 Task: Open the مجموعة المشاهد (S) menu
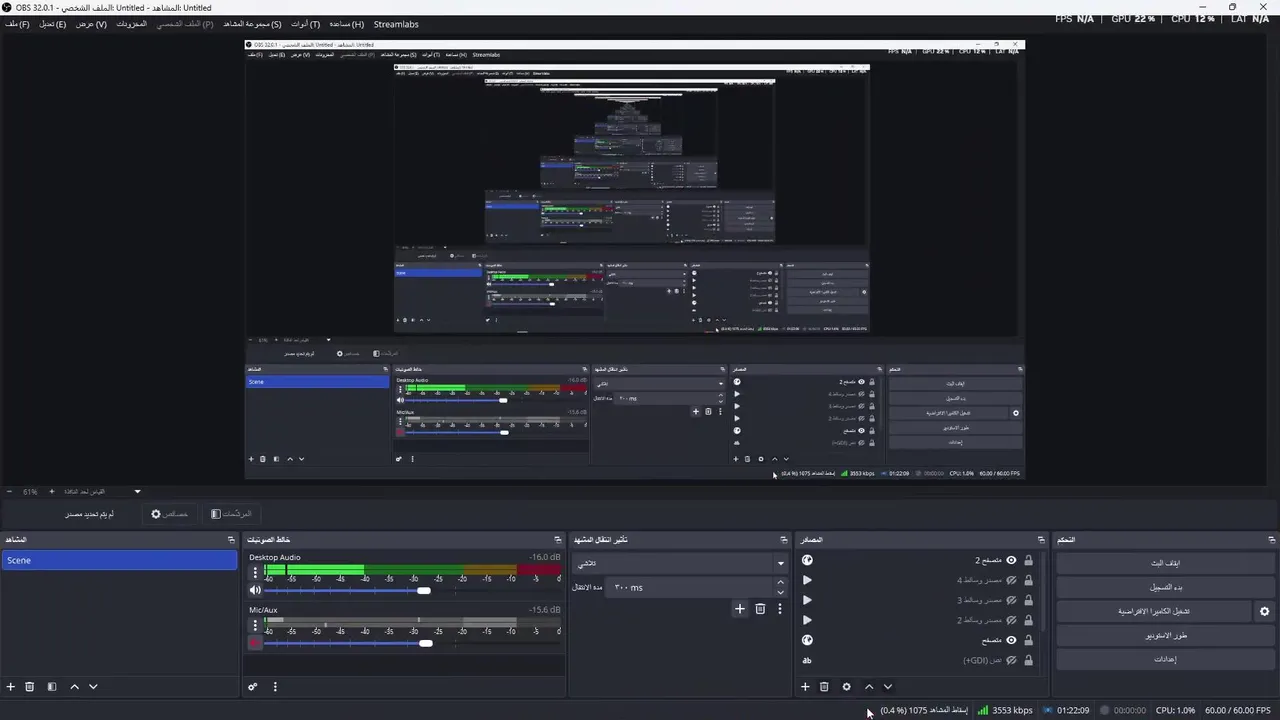click(252, 24)
